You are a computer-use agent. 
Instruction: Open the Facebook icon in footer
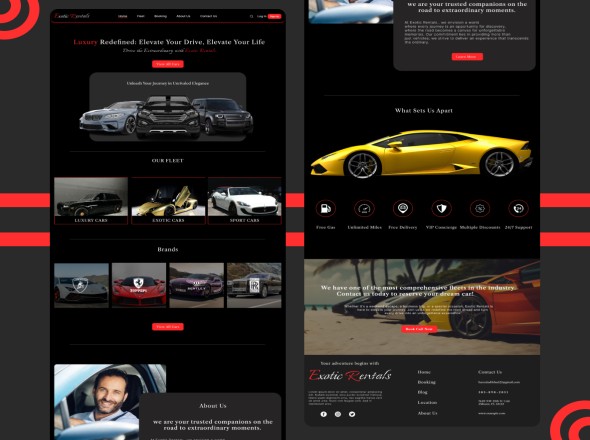click(324, 414)
